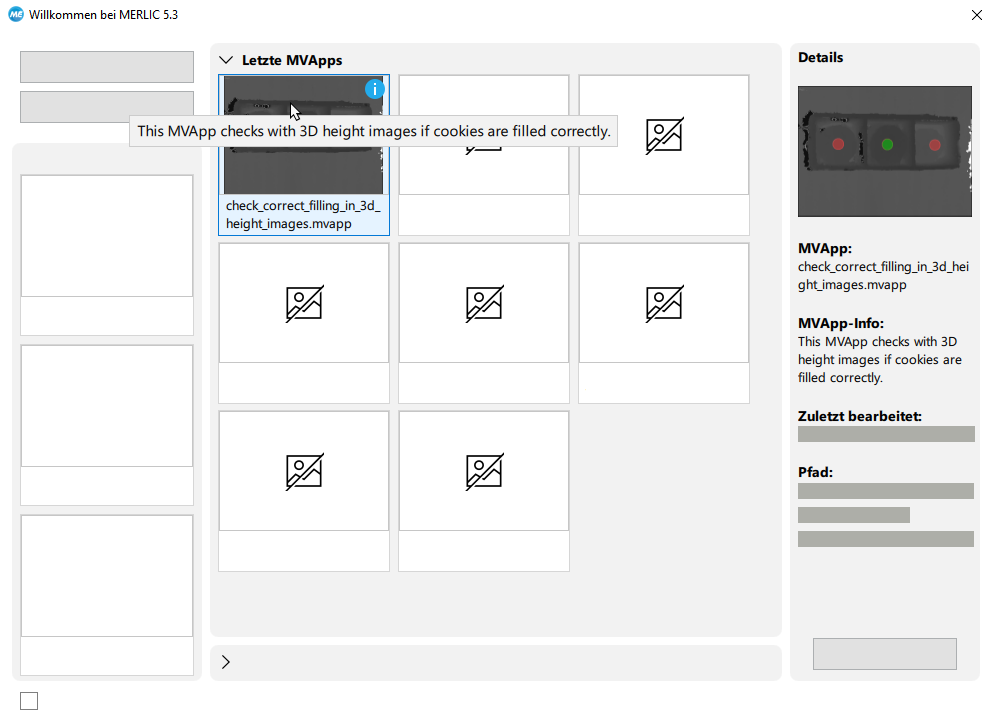Expand the collapsed section below the MVApps list

[x=226, y=662]
